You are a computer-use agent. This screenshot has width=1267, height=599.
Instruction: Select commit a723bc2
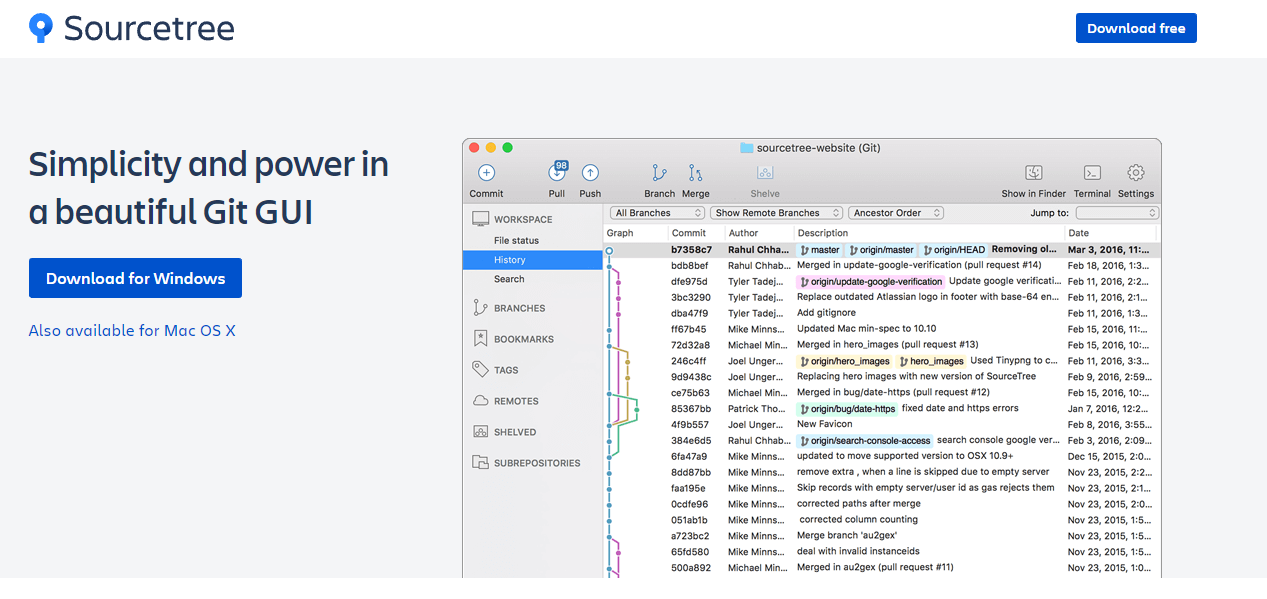point(882,536)
